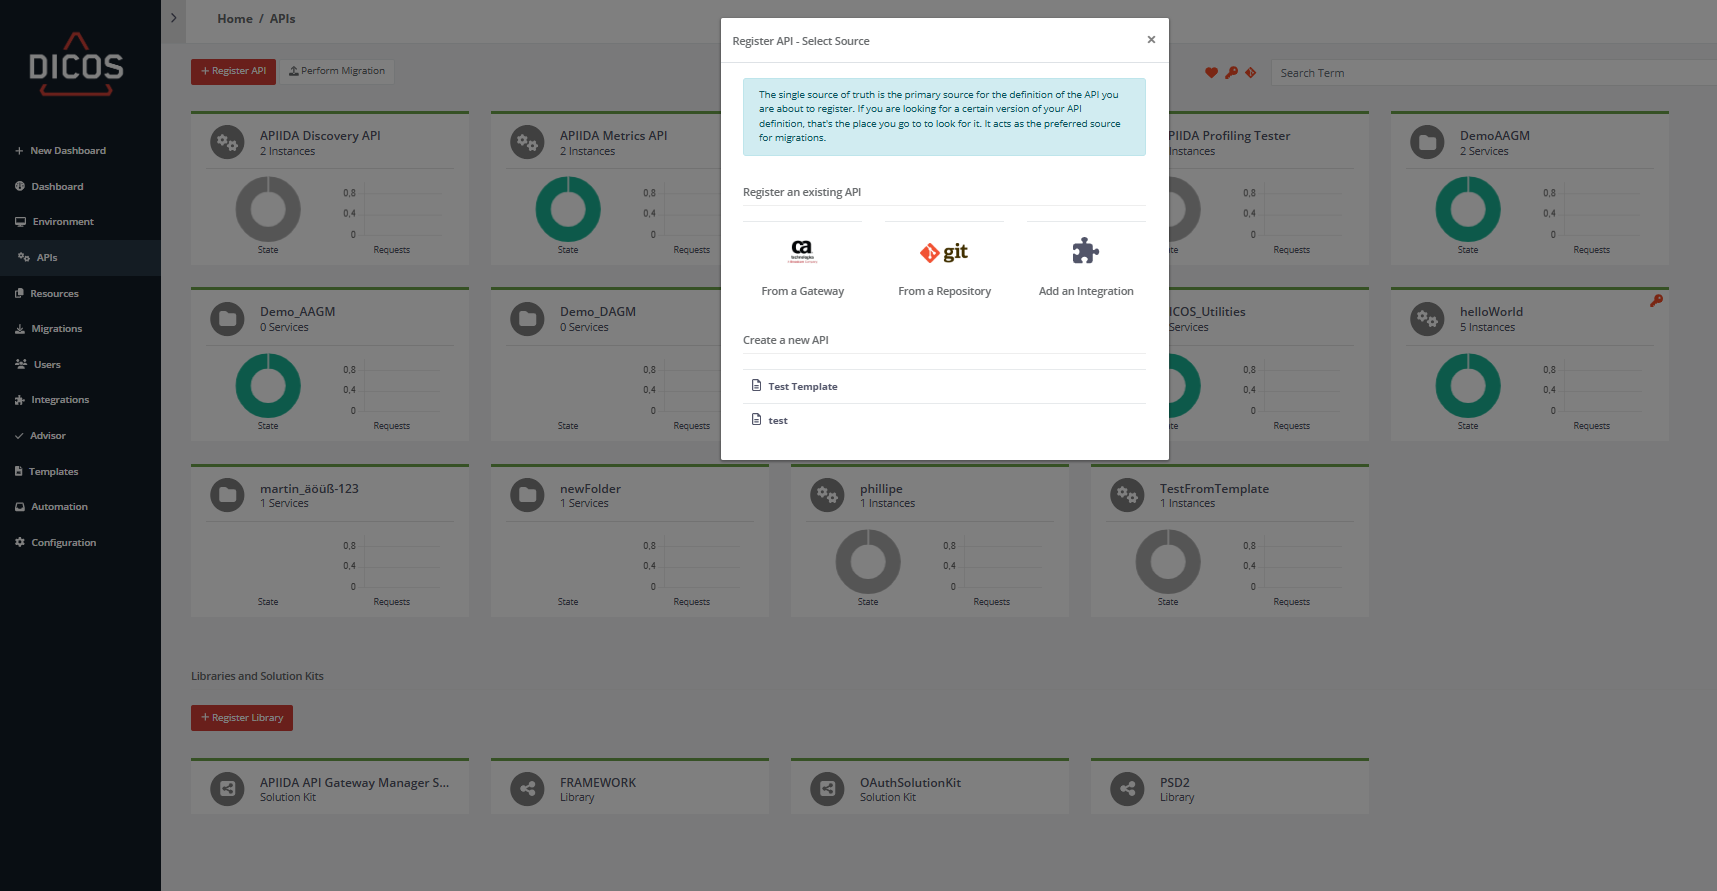Click the heart filter icon
The image size is (1717, 891).
click(x=1211, y=73)
